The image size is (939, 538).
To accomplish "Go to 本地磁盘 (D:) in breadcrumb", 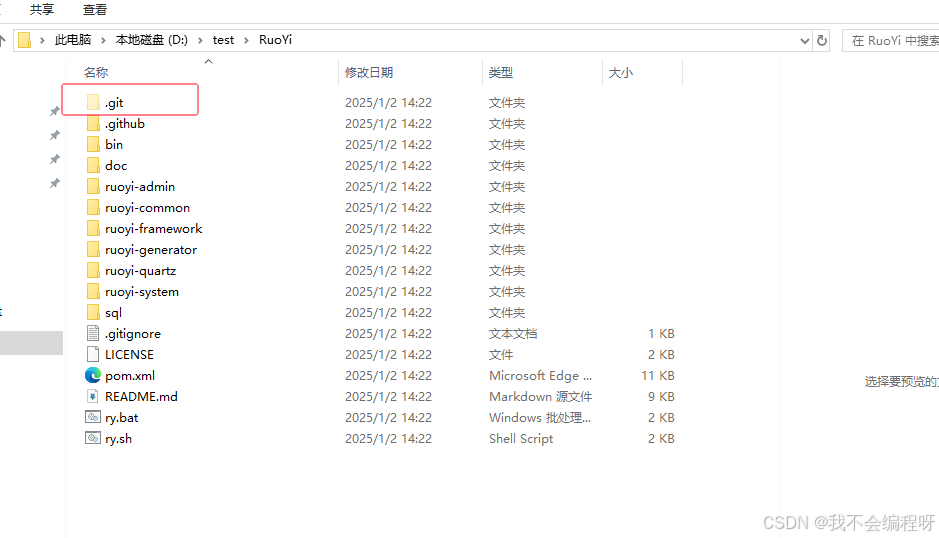I will click(152, 40).
